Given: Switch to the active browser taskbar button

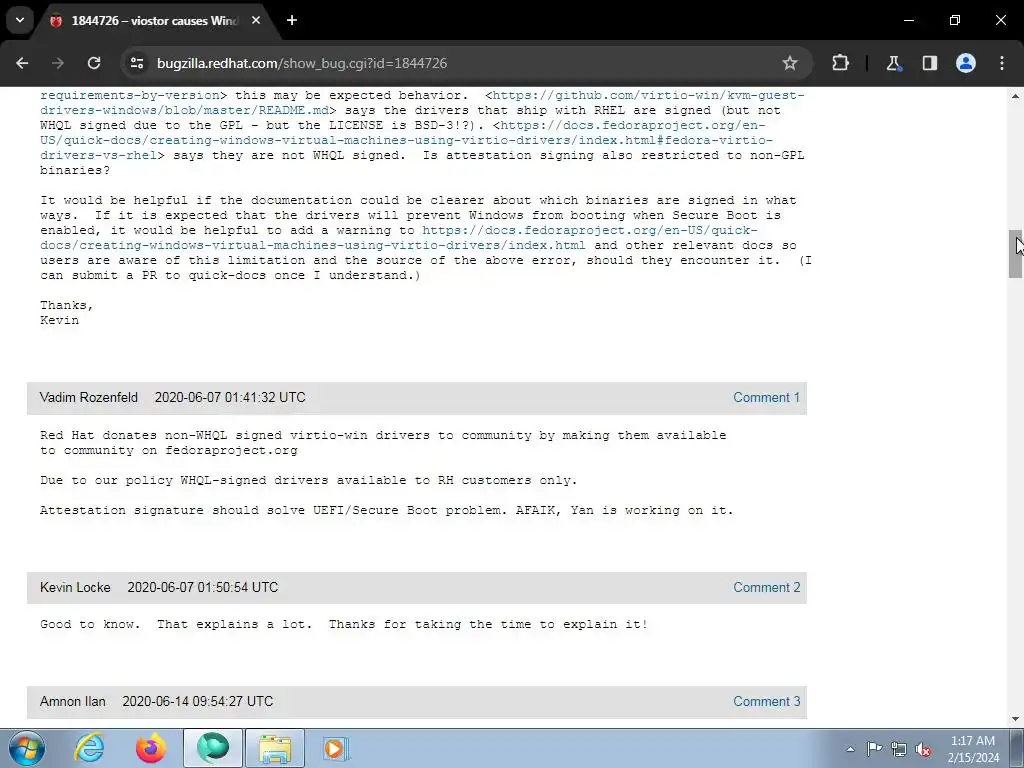Looking at the screenshot, I should pos(213,748).
